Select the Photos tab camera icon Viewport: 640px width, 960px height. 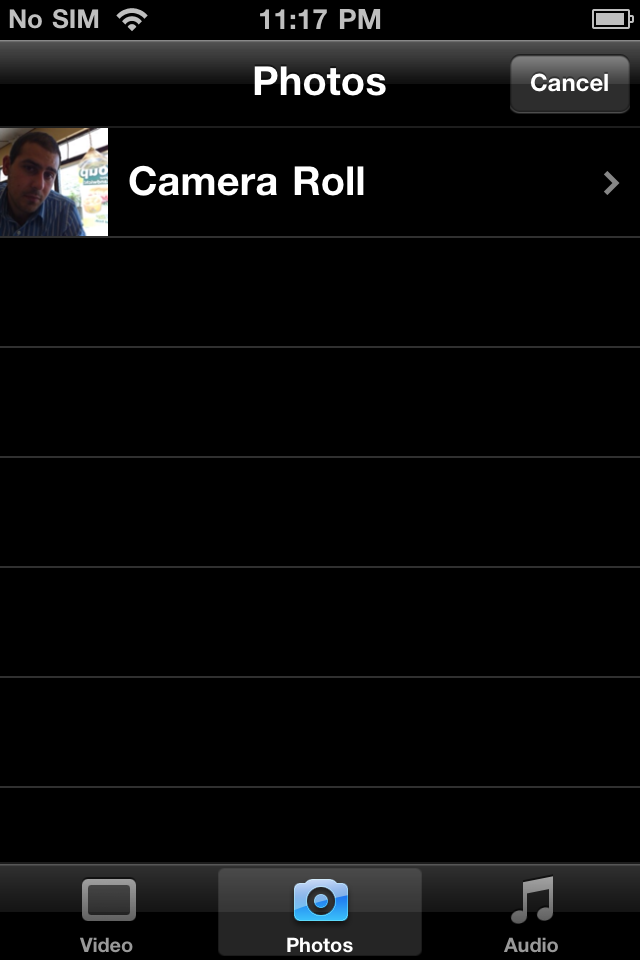coord(320,901)
